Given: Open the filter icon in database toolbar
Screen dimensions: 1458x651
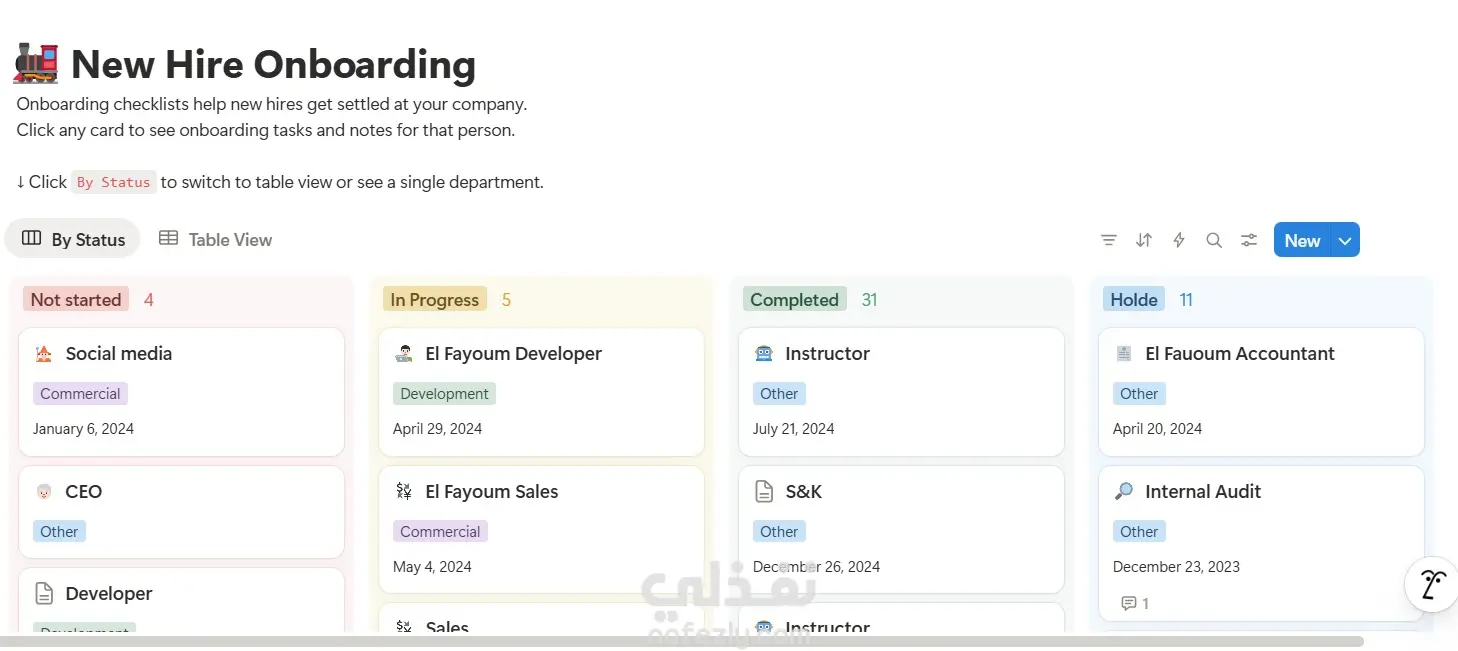Looking at the screenshot, I should pyautogui.click(x=1108, y=240).
